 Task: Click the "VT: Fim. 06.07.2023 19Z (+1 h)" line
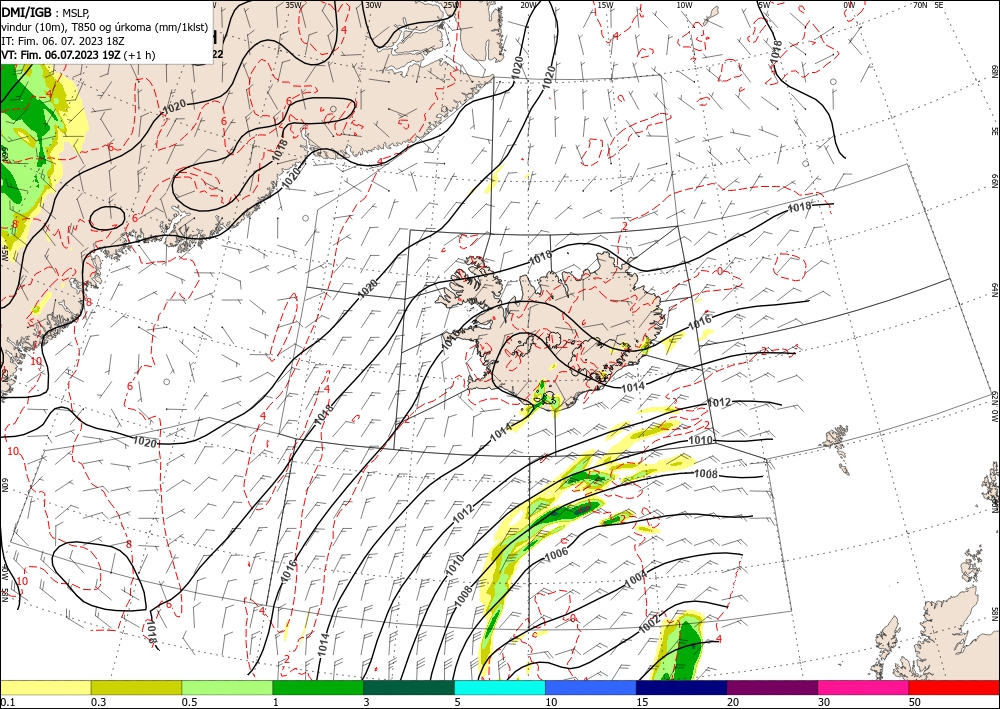(78, 55)
